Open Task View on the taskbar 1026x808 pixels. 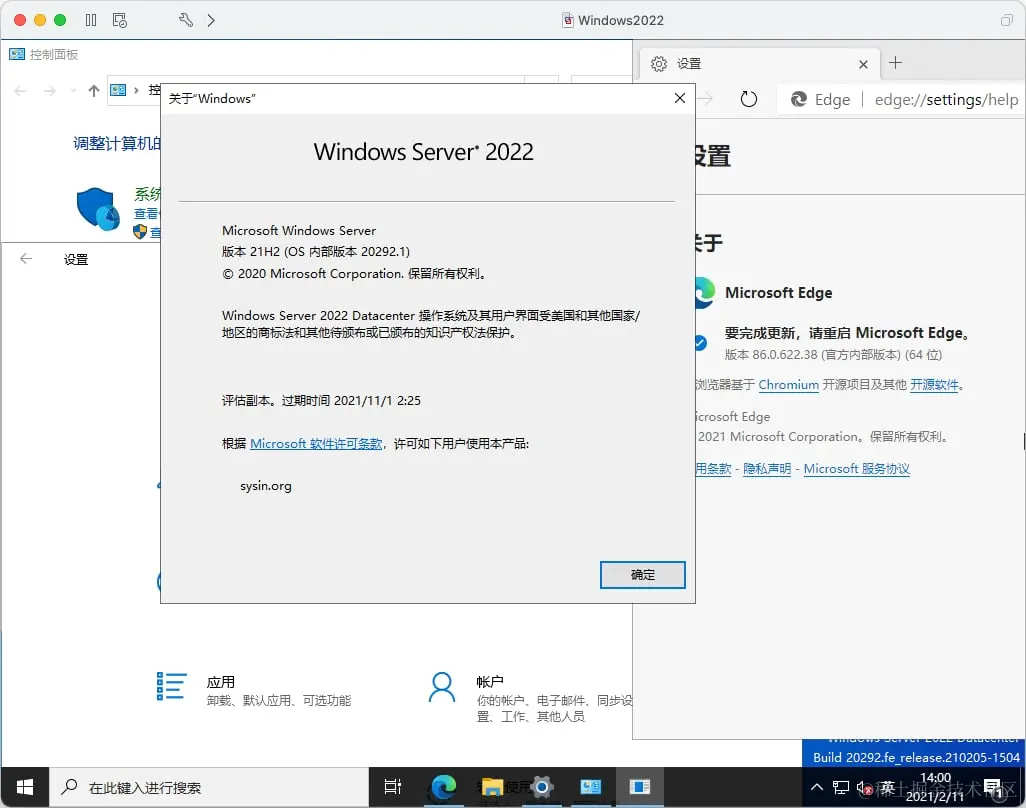point(392,787)
